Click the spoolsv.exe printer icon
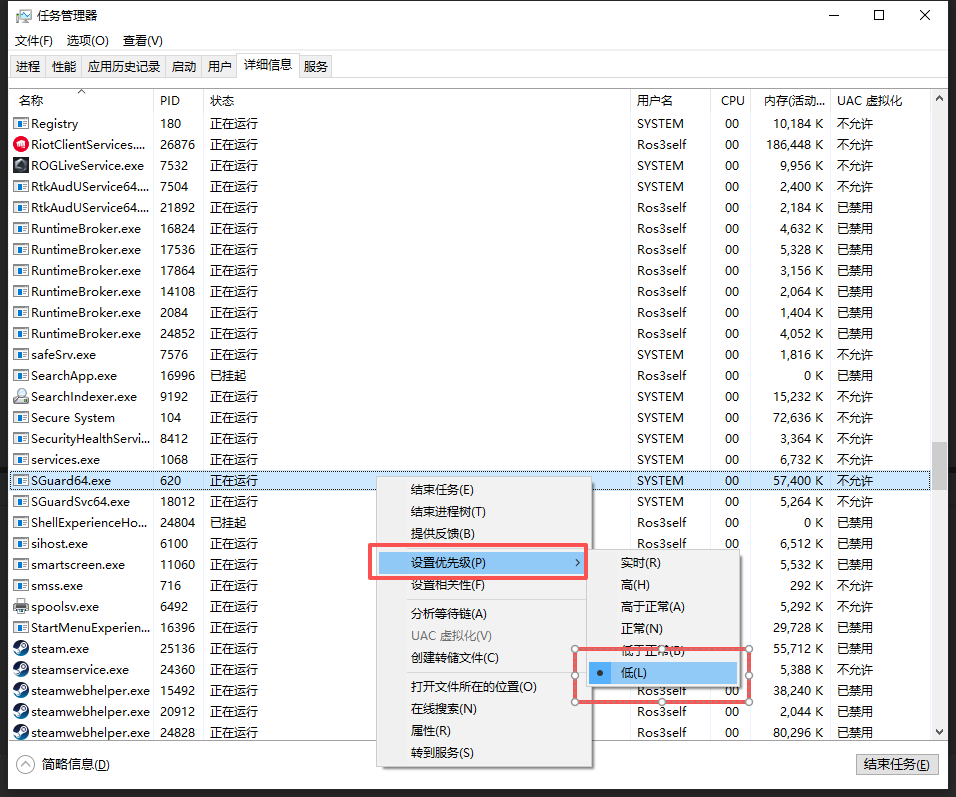This screenshot has width=956, height=797. (x=21, y=607)
